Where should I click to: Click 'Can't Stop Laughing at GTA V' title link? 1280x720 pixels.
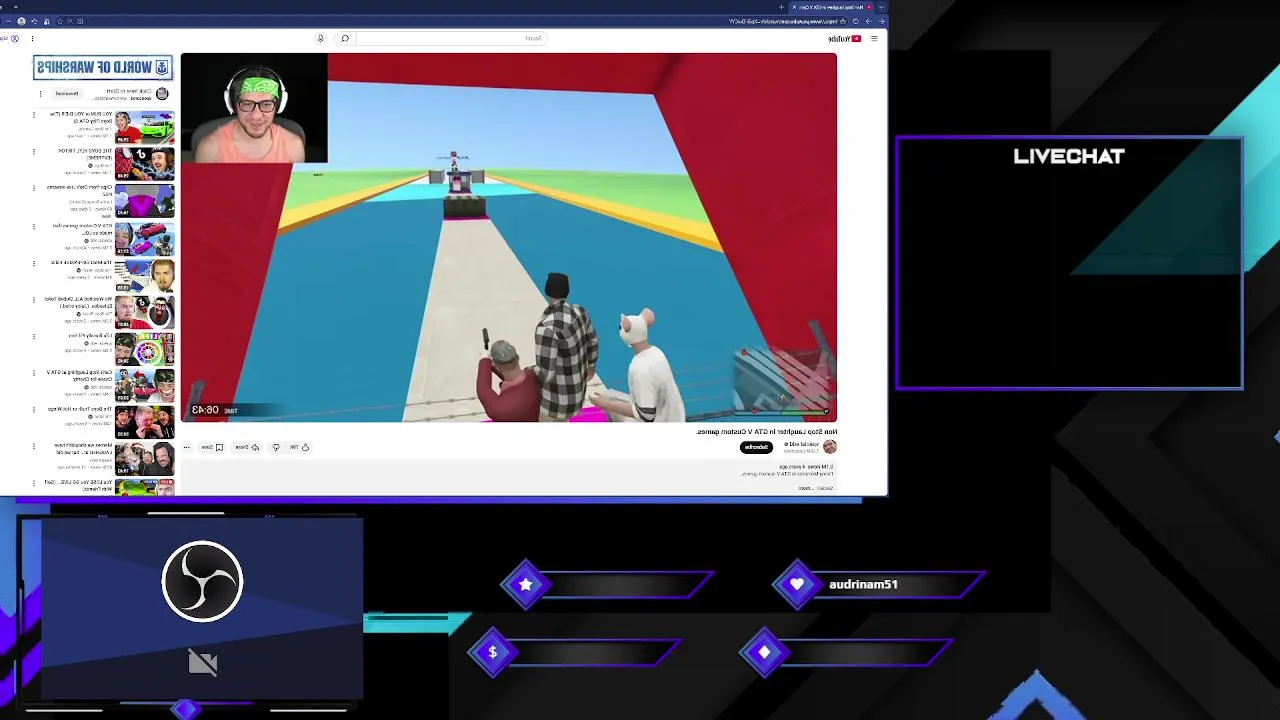tap(79, 376)
